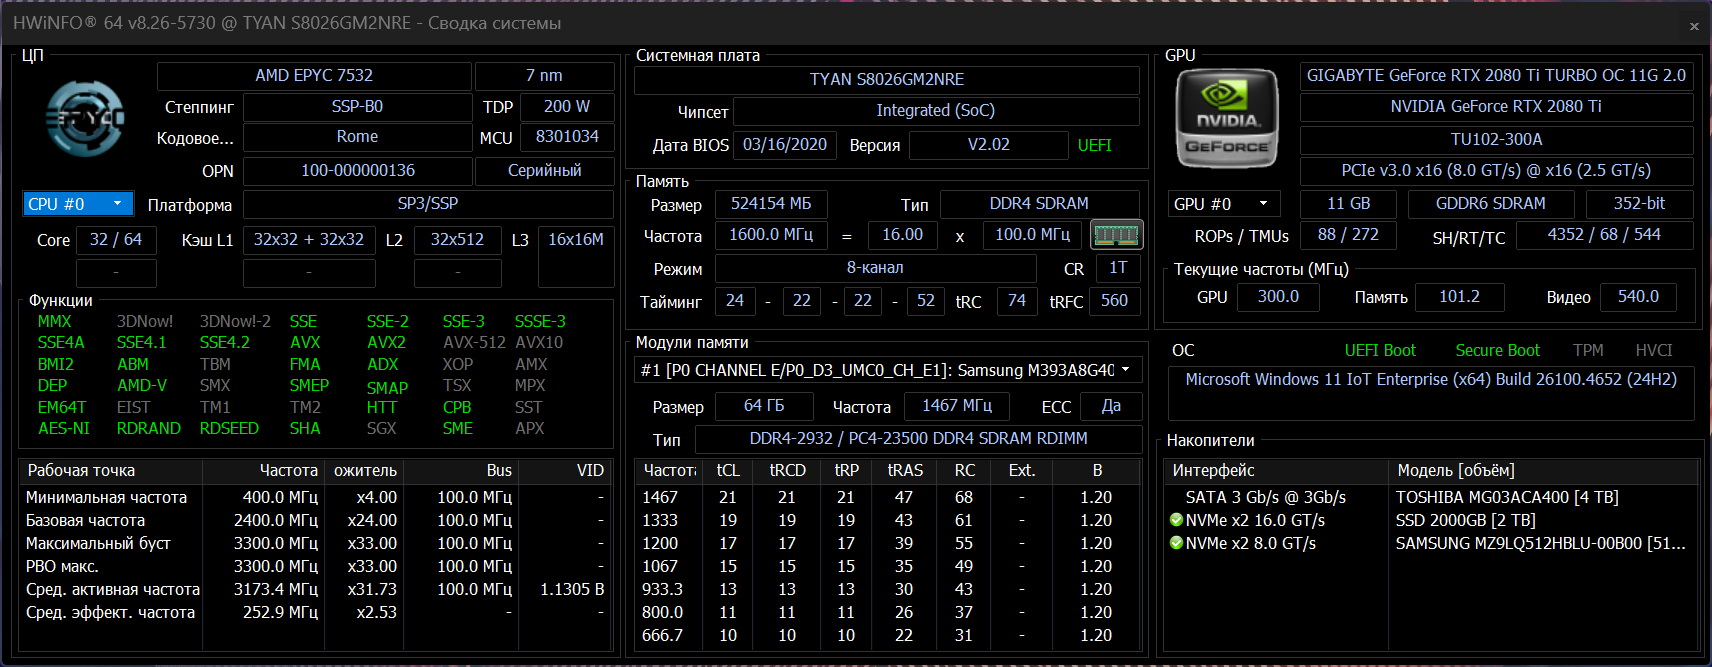The height and width of the screenshot is (667, 1712).
Task: Click the green check icon beside NVMe x2 8.0 GT/s
Action: (x=1176, y=543)
